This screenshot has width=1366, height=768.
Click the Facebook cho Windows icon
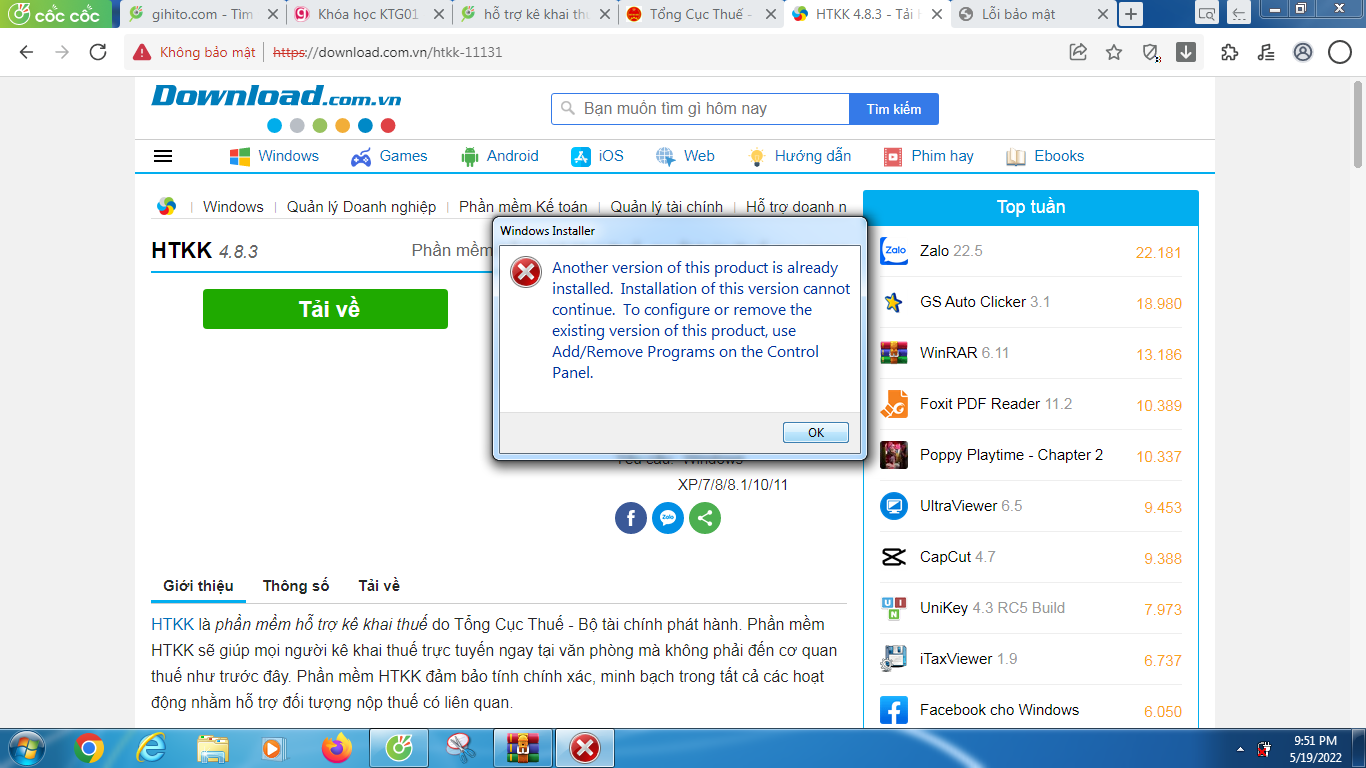tap(894, 710)
